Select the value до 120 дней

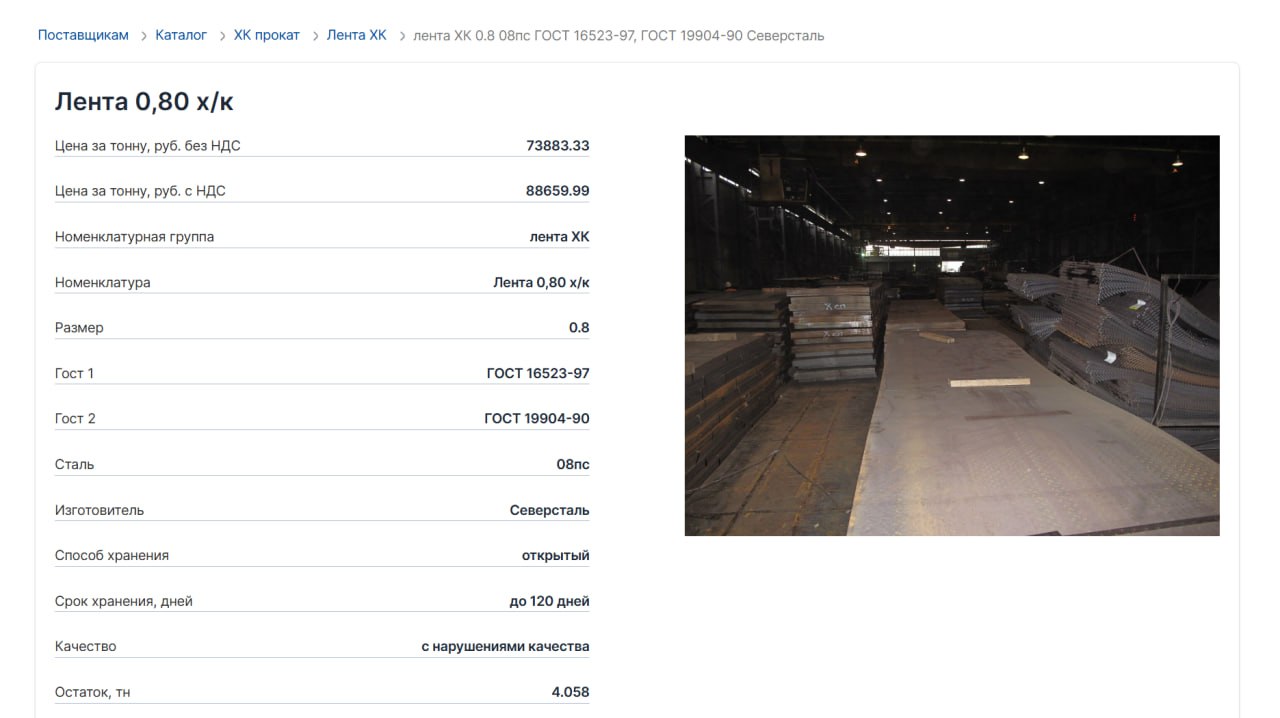pos(550,602)
